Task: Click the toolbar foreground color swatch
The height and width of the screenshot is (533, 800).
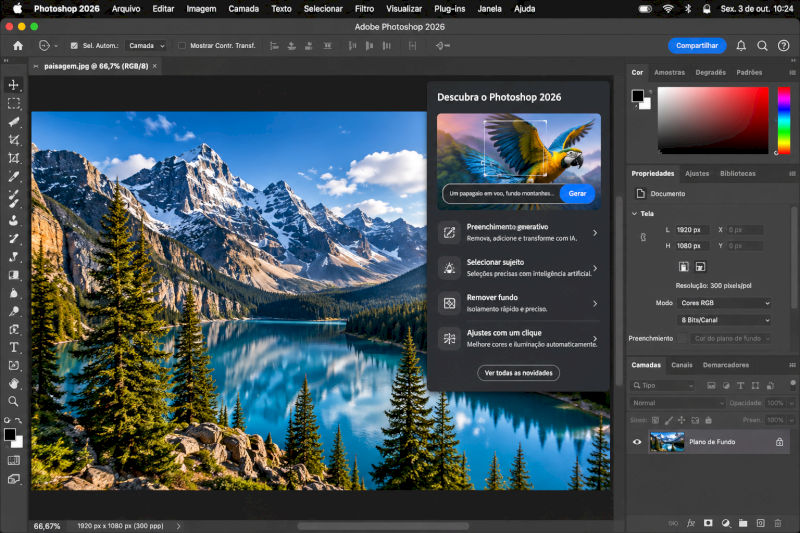Action: coord(9,435)
